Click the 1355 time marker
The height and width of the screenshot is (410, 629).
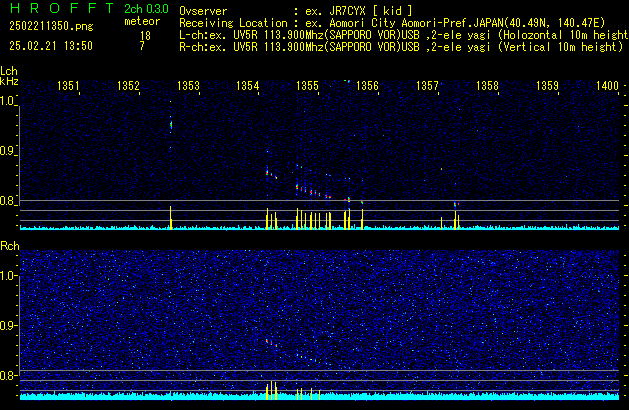(x=308, y=86)
